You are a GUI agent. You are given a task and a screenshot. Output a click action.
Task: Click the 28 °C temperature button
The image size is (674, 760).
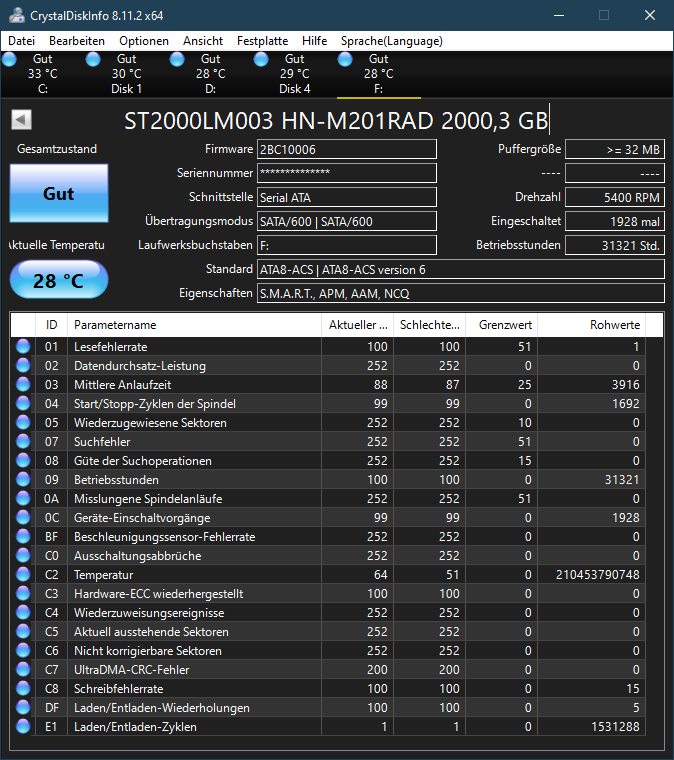tap(59, 280)
